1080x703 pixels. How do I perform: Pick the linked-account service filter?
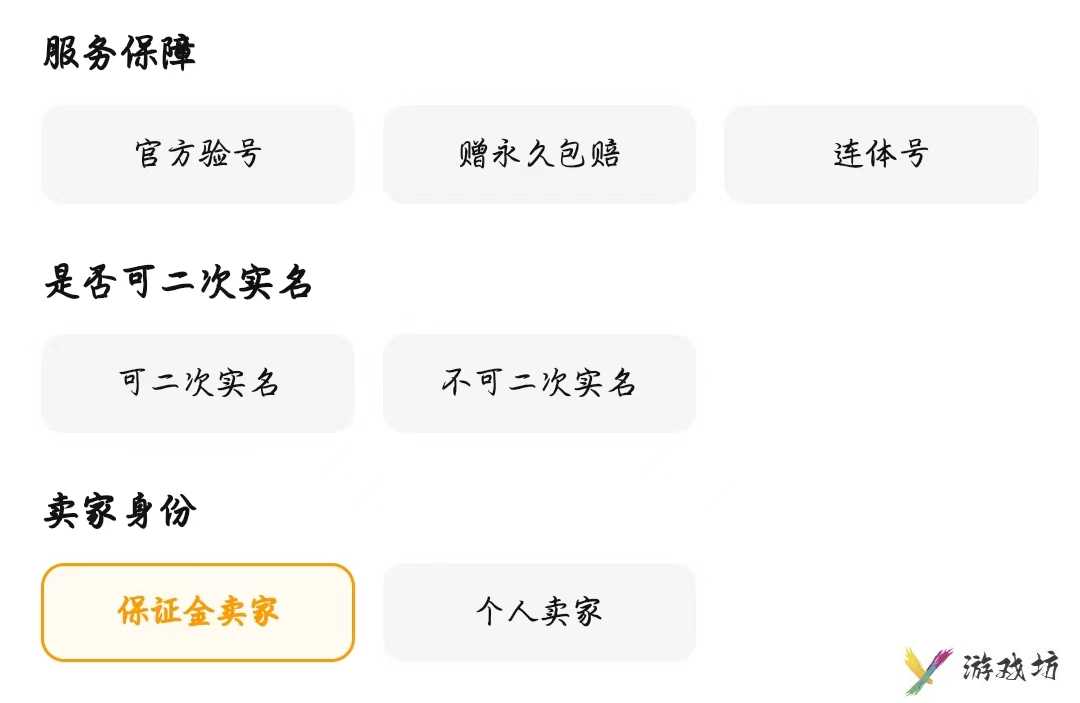click(881, 154)
